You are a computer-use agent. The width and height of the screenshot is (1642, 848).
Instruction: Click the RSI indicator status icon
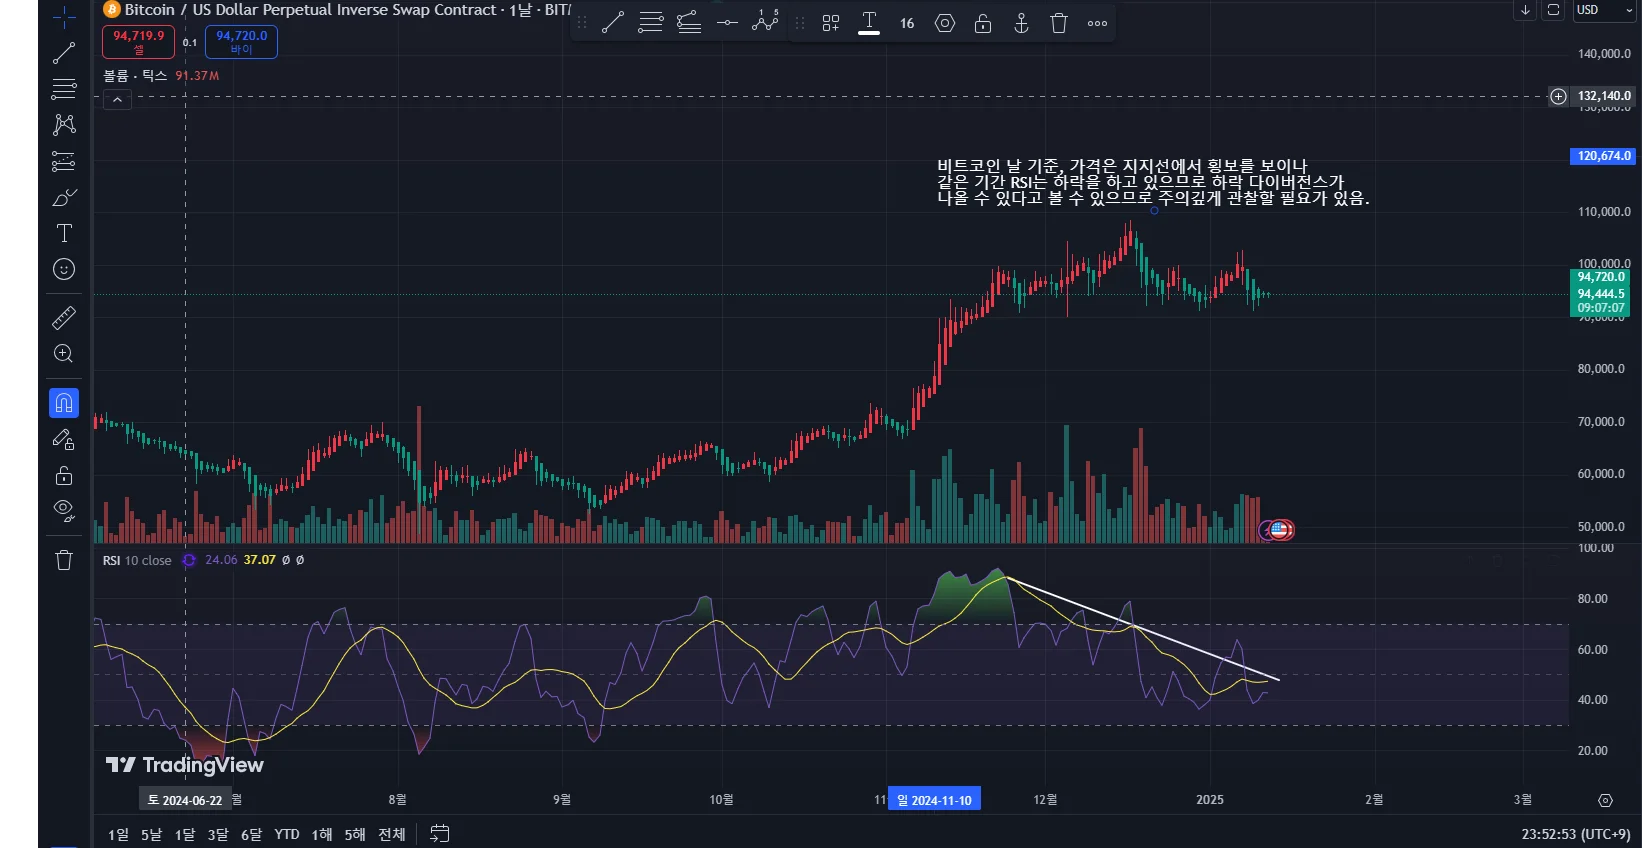tap(189, 560)
